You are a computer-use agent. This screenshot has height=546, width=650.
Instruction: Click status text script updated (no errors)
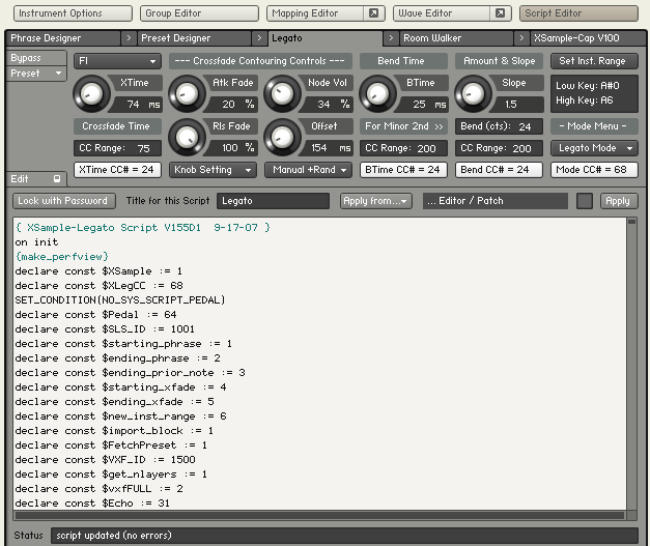[x=114, y=535]
